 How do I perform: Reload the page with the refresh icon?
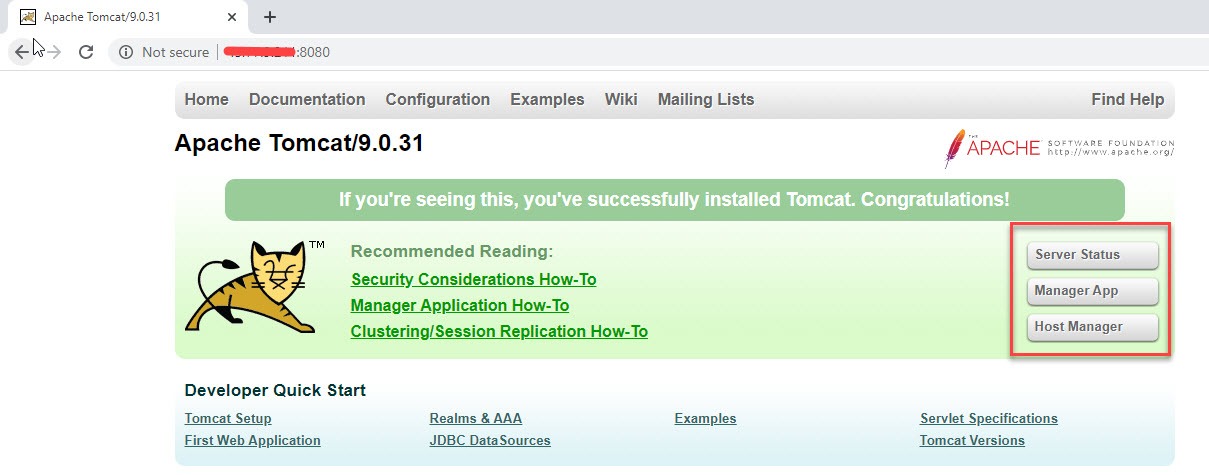pyautogui.click(x=86, y=52)
